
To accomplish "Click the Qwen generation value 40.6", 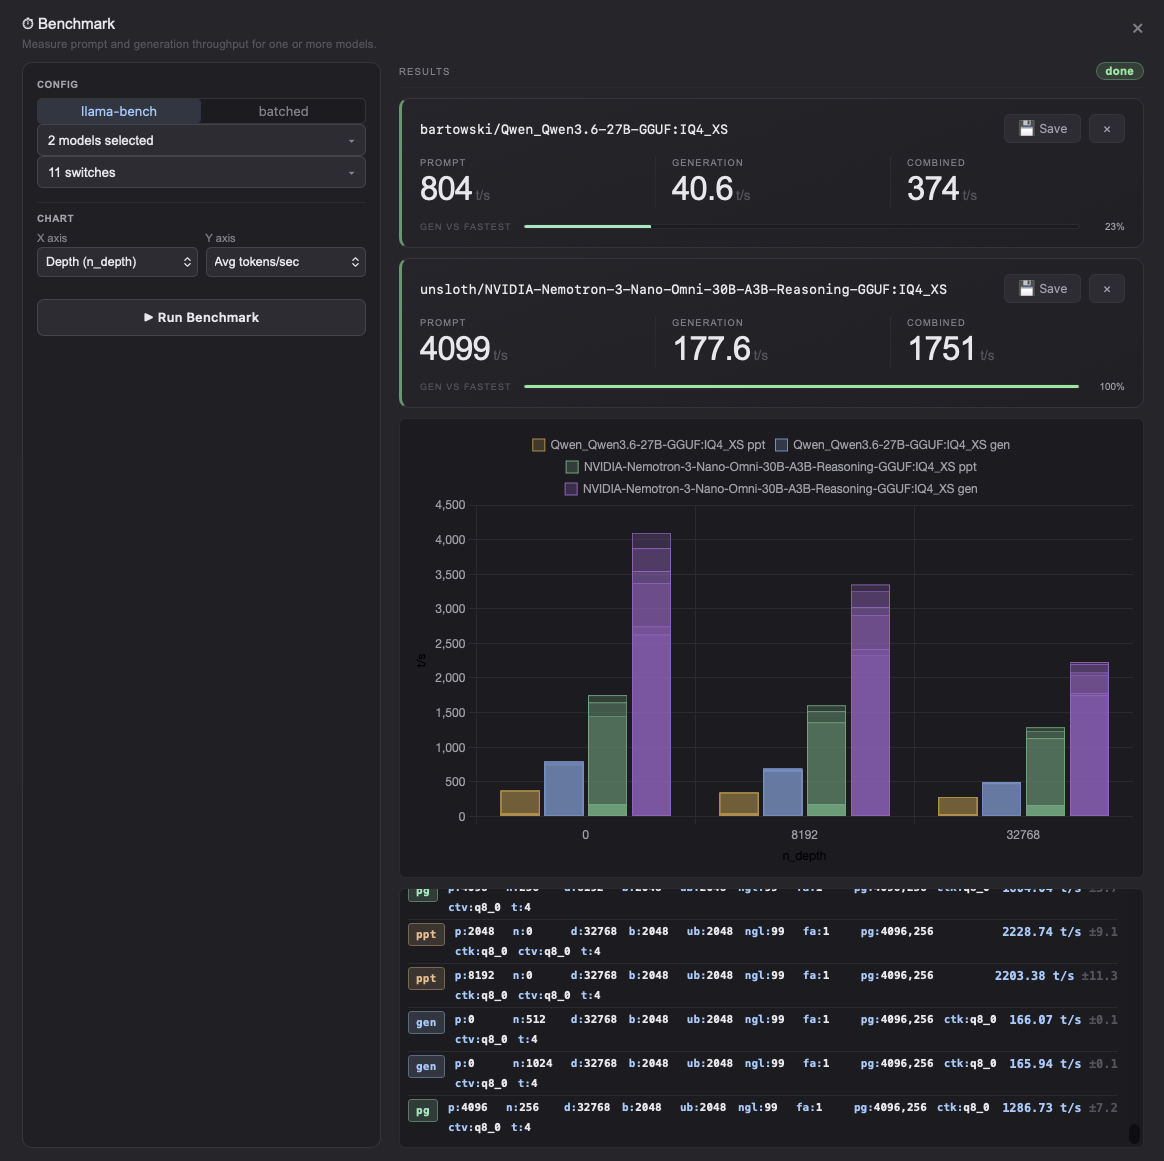I will pyautogui.click(x=702, y=189).
